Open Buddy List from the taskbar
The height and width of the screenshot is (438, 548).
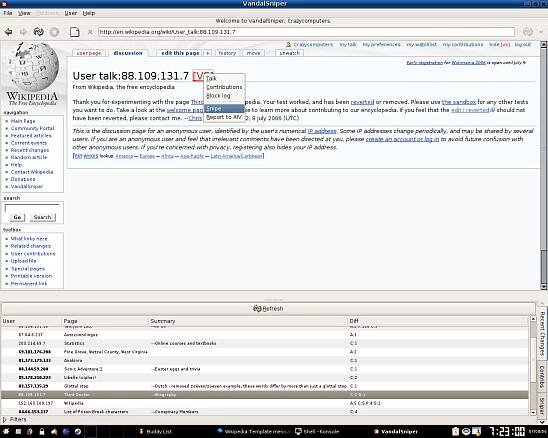pos(155,432)
